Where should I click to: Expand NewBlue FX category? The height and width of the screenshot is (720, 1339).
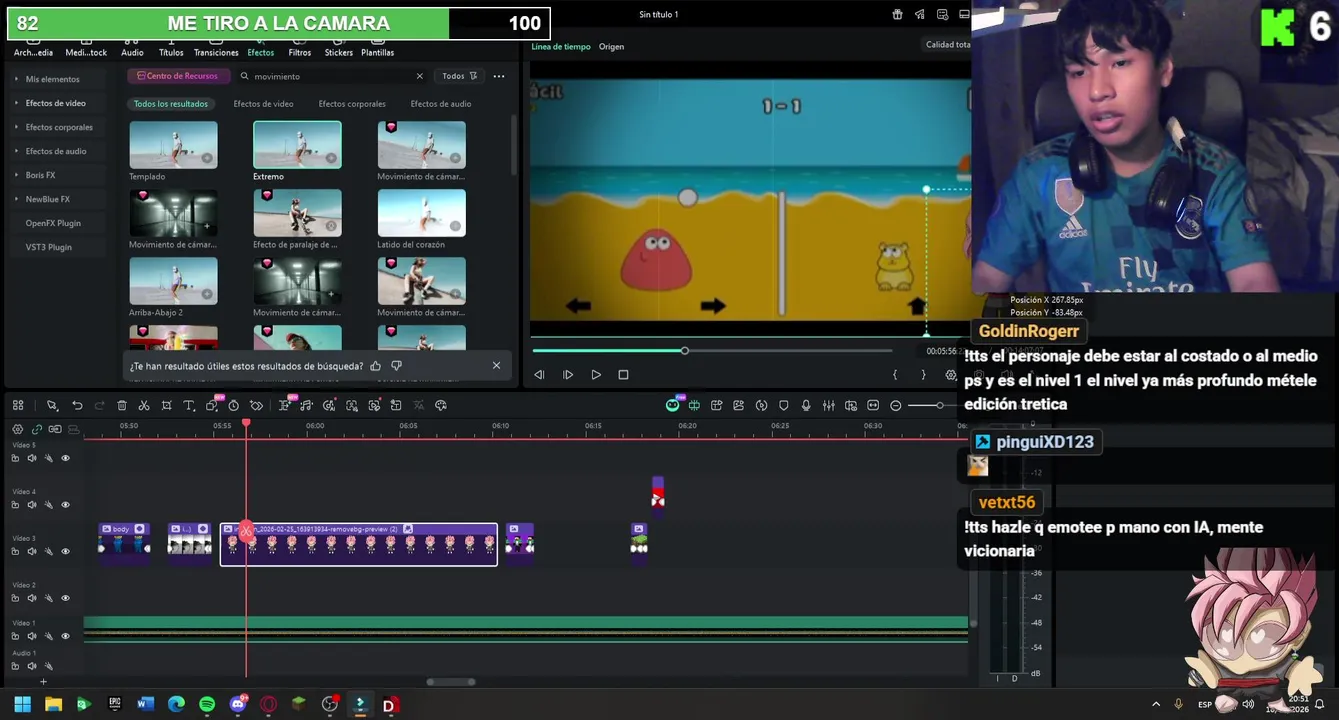(16, 199)
